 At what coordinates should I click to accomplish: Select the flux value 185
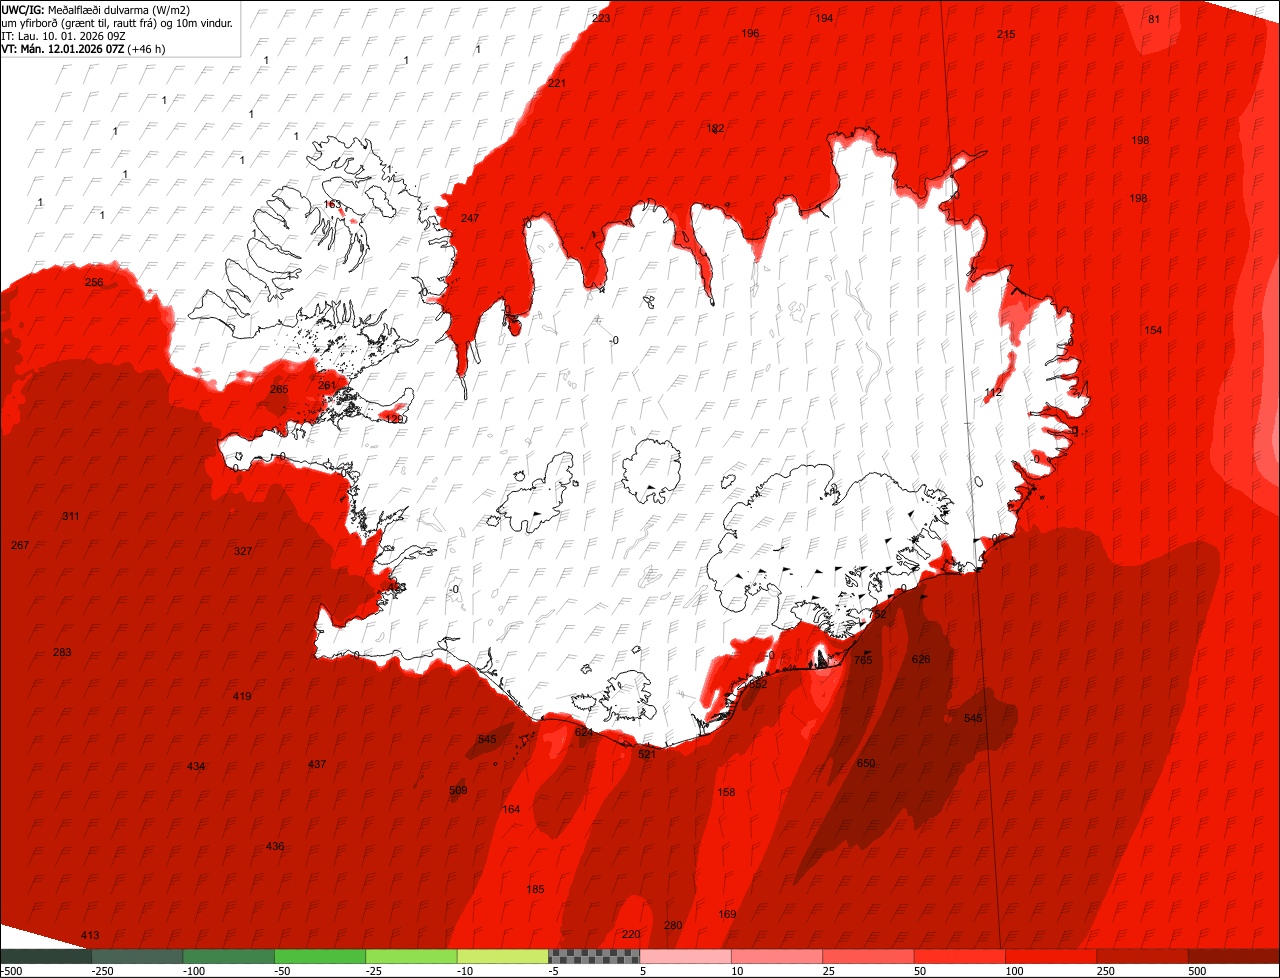pyautogui.click(x=535, y=890)
